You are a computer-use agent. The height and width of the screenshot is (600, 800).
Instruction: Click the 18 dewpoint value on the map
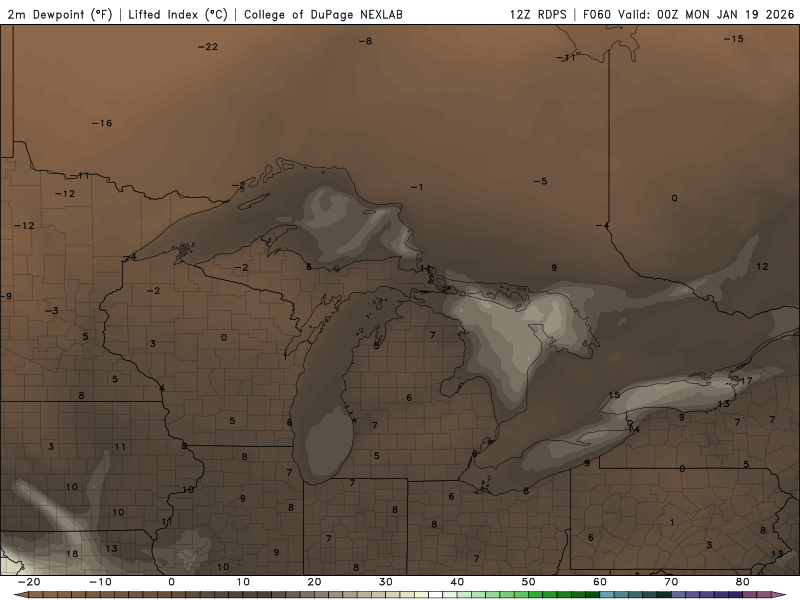pyautogui.click(x=72, y=554)
